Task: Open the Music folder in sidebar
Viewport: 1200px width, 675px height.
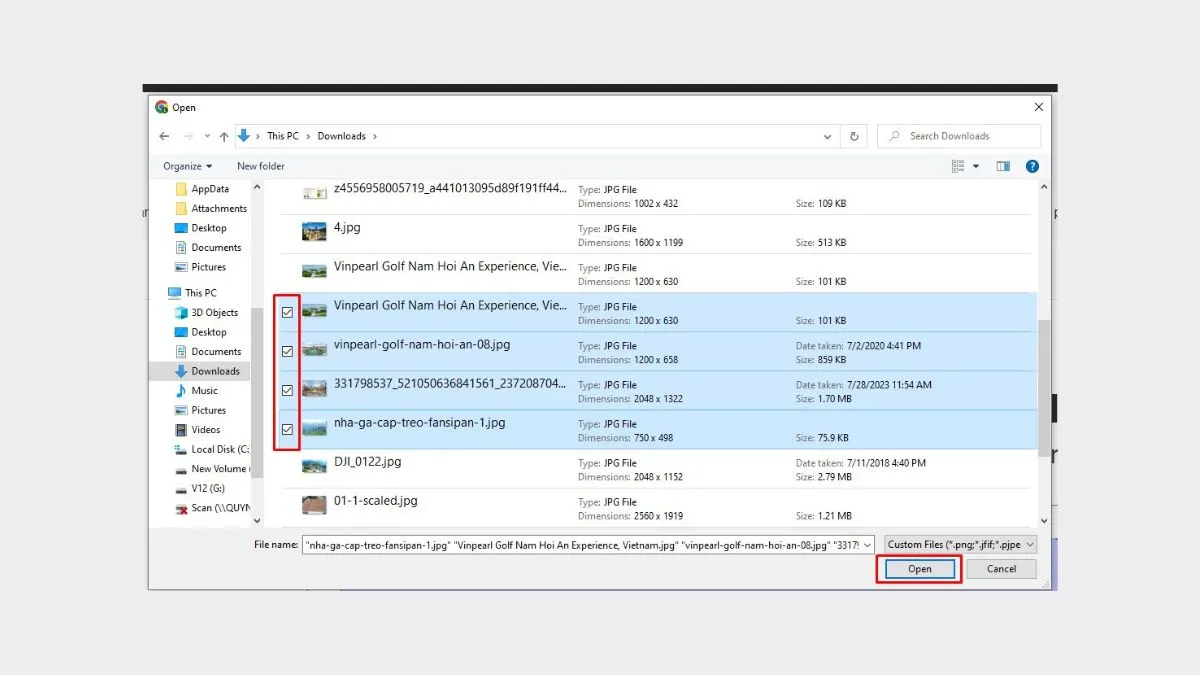Action: pos(204,391)
